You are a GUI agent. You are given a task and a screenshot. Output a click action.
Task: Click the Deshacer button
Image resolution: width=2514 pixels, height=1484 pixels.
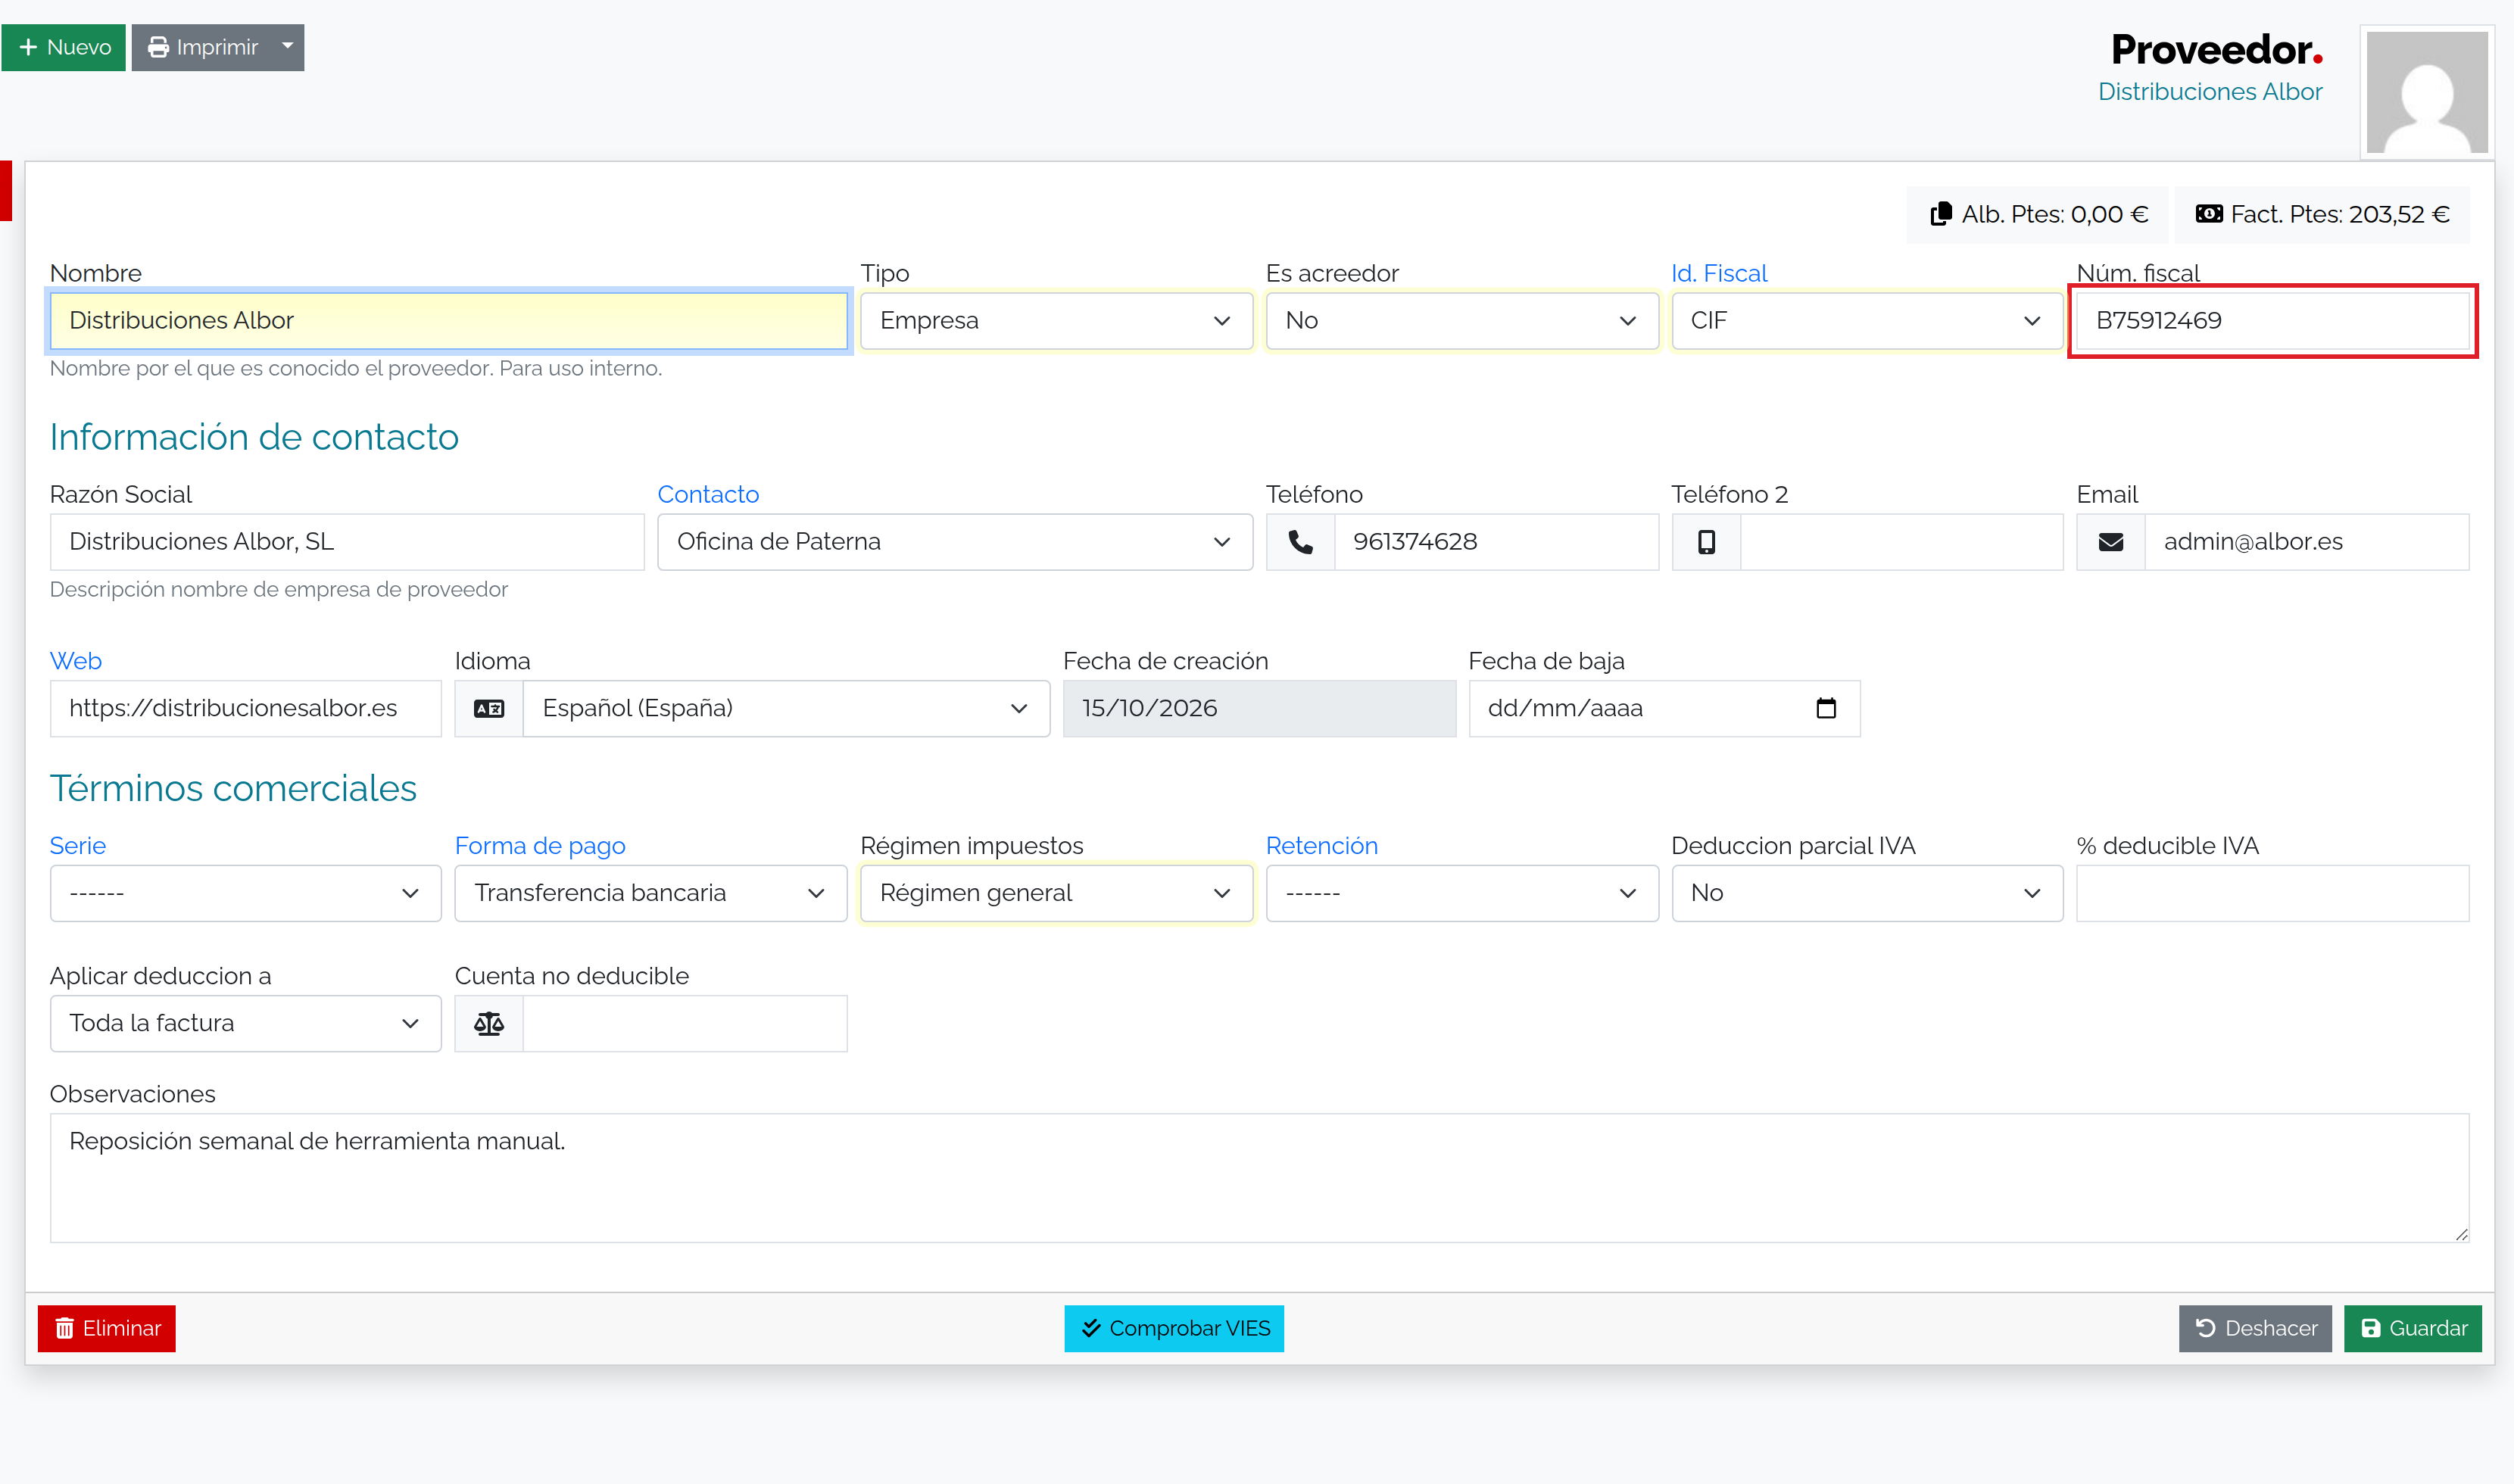pyautogui.click(x=2255, y=1329)
